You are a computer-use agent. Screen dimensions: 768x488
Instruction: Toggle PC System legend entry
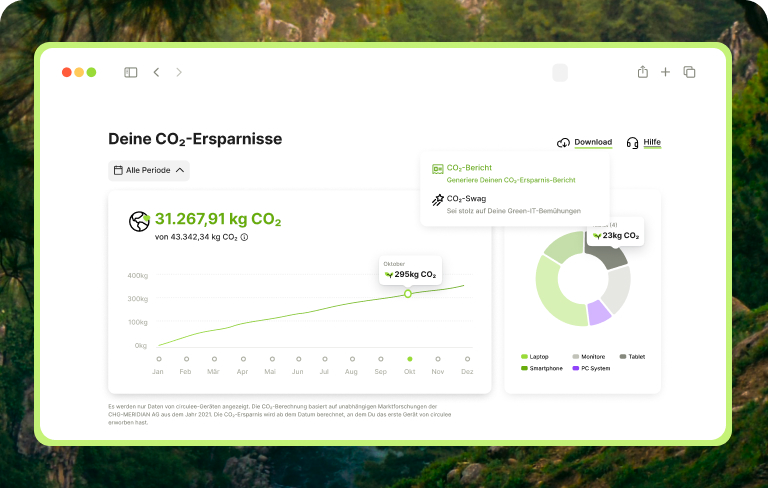[591, 368]
